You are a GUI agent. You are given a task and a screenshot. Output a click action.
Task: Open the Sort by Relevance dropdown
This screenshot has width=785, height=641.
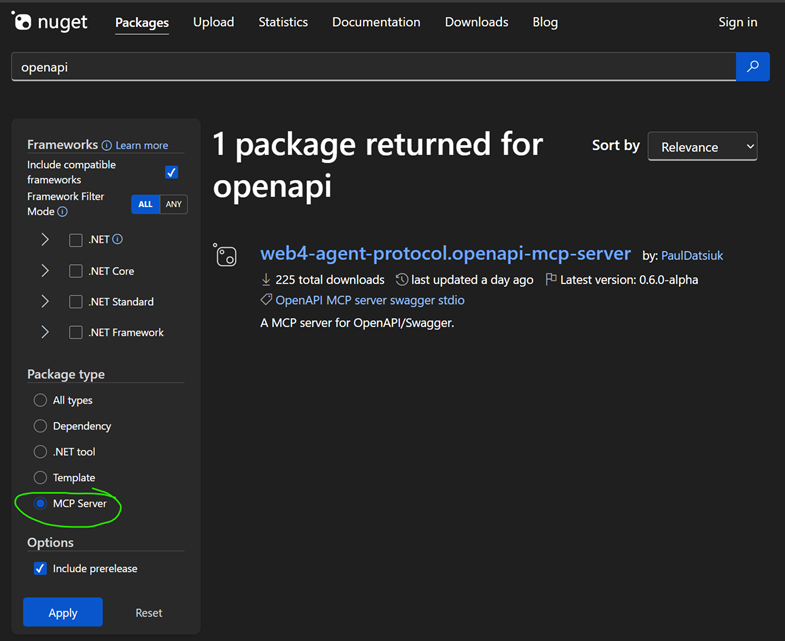[x=702, y=147]
